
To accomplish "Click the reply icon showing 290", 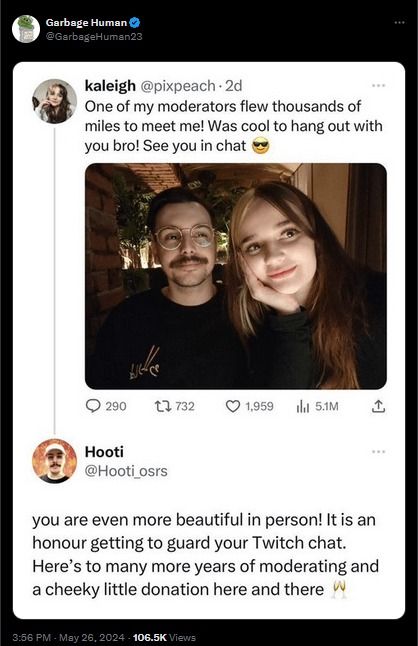I will [x=93, y=406].
